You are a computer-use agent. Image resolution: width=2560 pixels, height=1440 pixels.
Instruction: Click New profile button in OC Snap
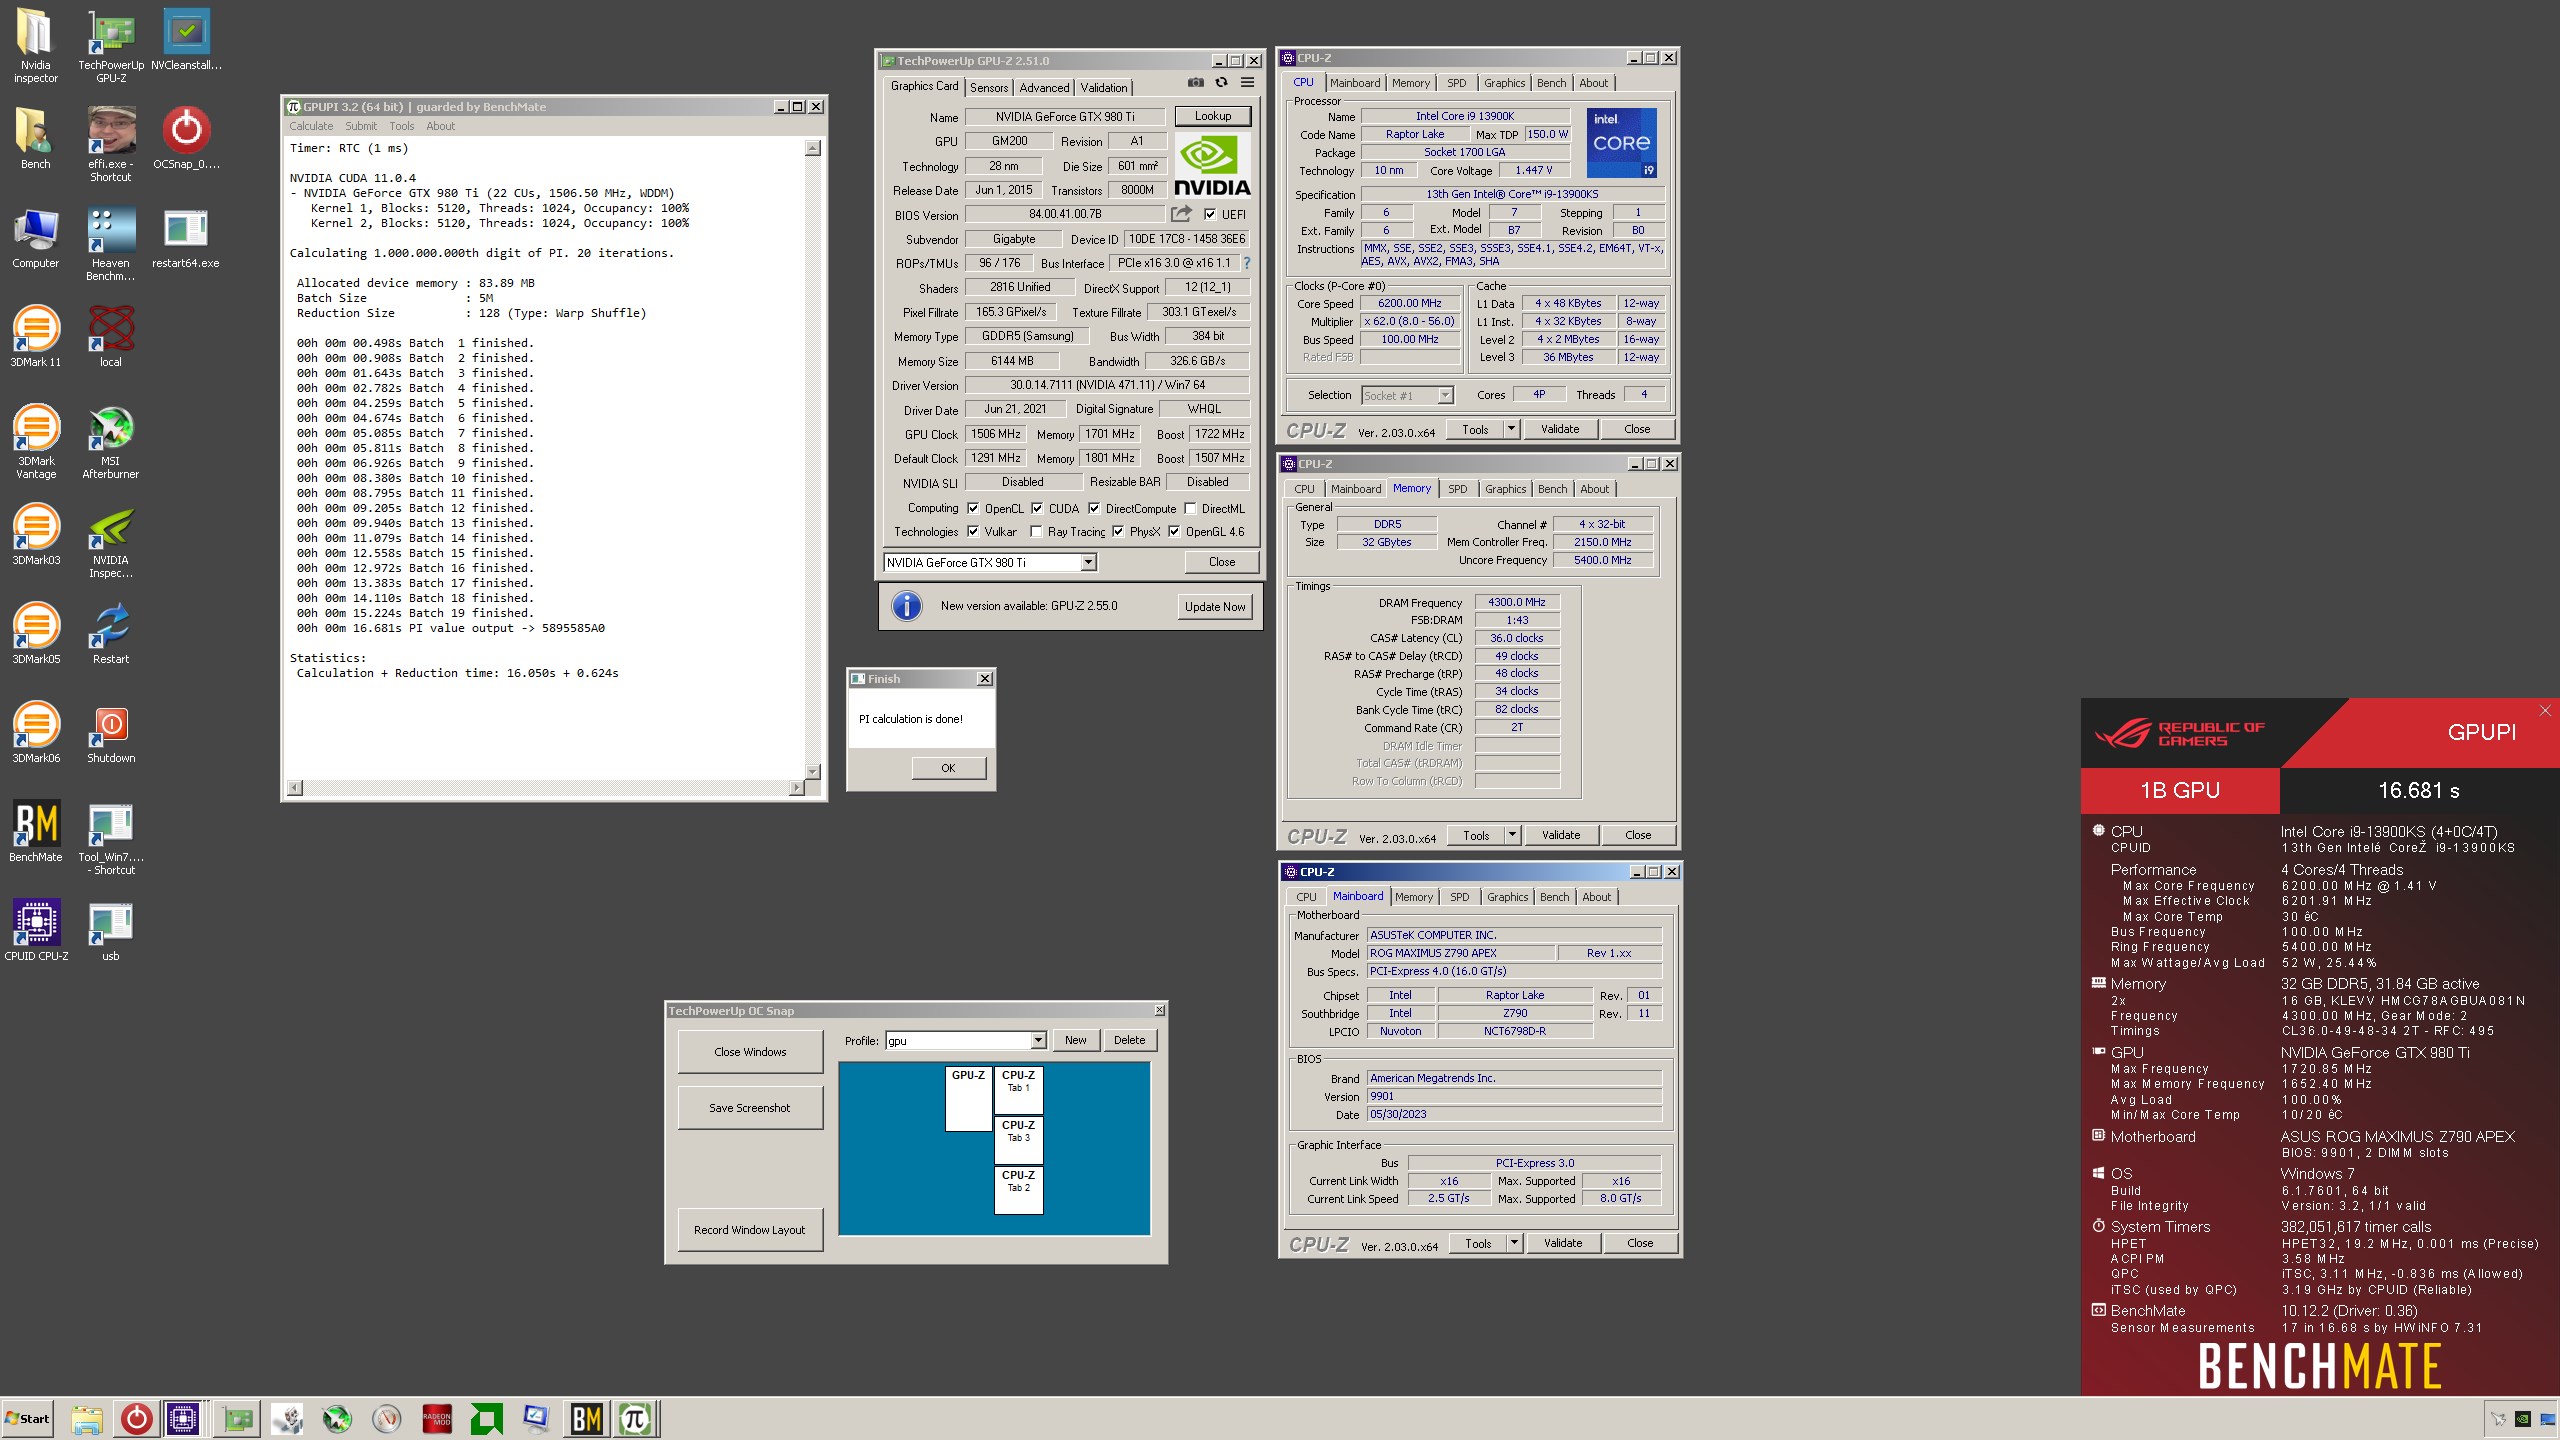click(x=1075, y=1040)
